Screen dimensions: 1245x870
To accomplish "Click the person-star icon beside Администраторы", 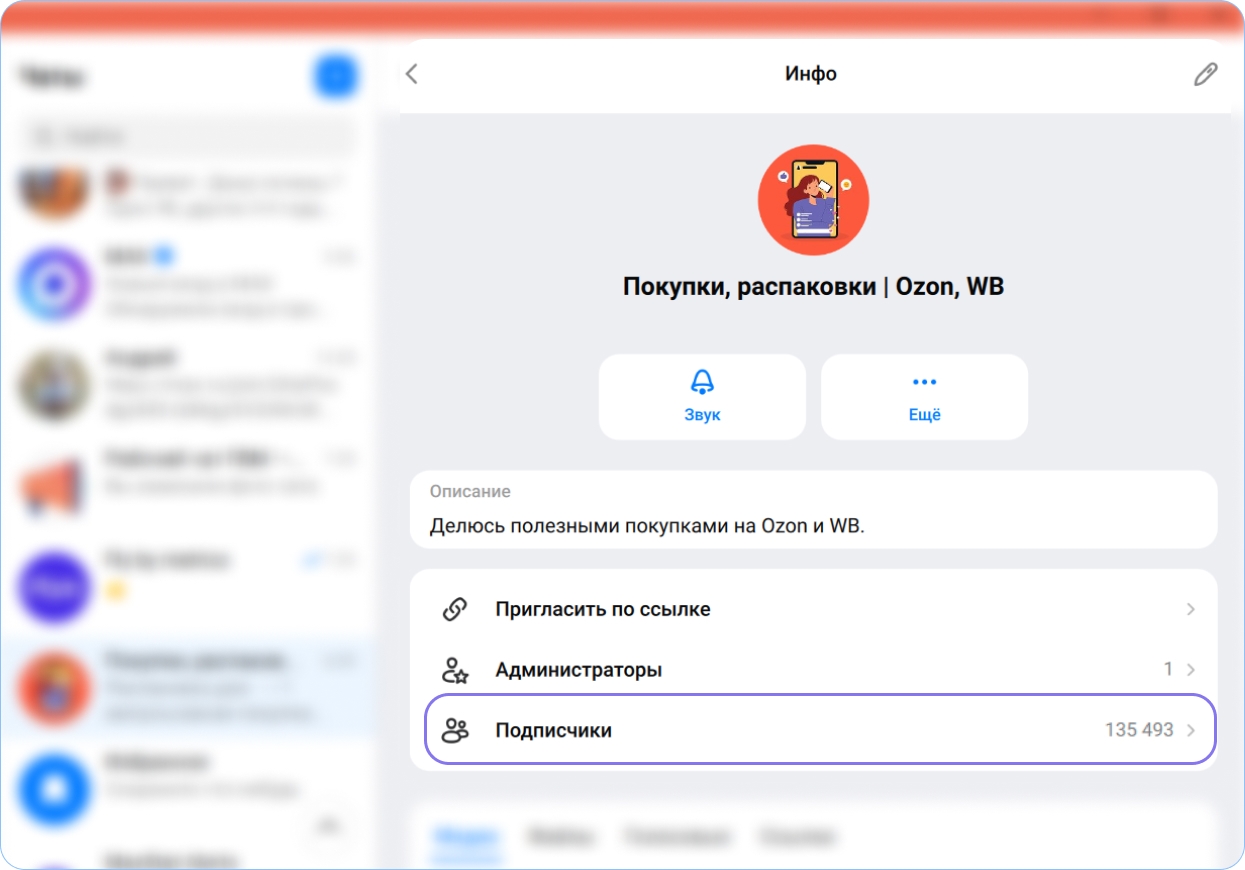I will [x=455, y=670].
